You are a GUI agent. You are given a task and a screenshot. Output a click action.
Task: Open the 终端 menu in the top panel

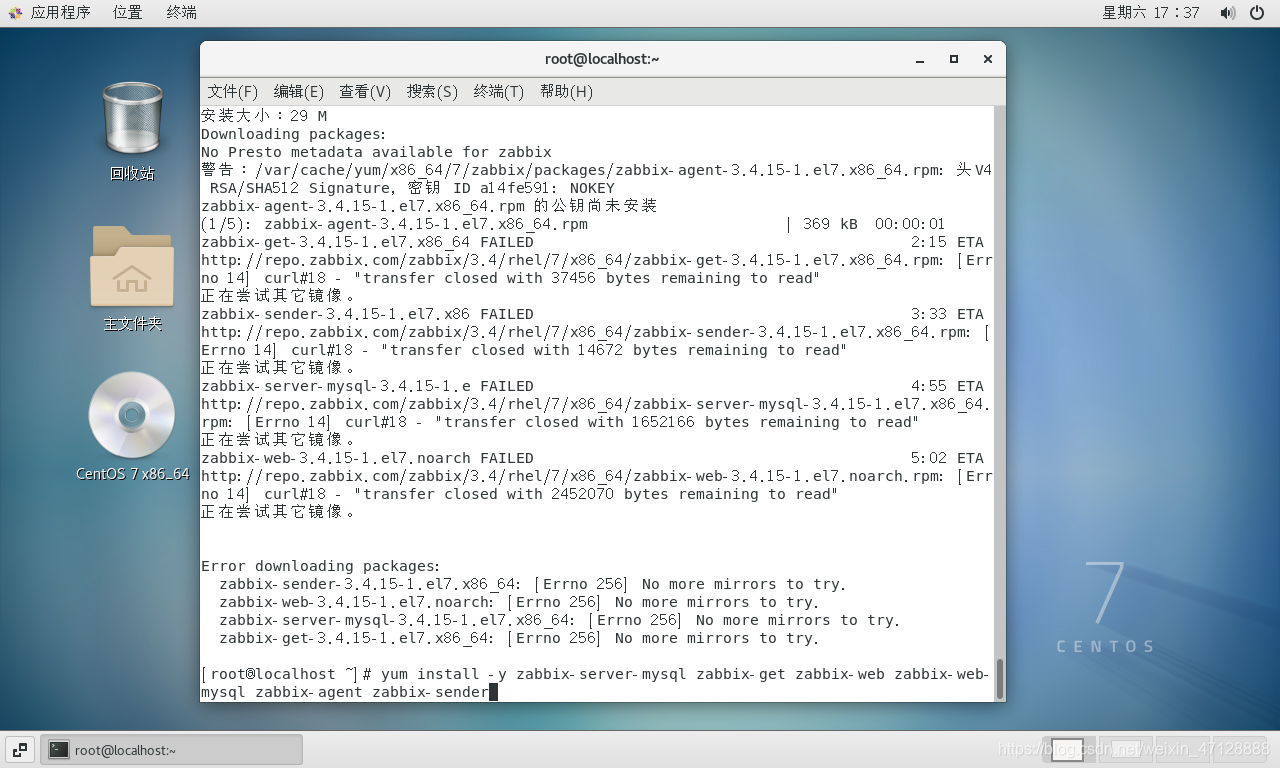point(181,13)
